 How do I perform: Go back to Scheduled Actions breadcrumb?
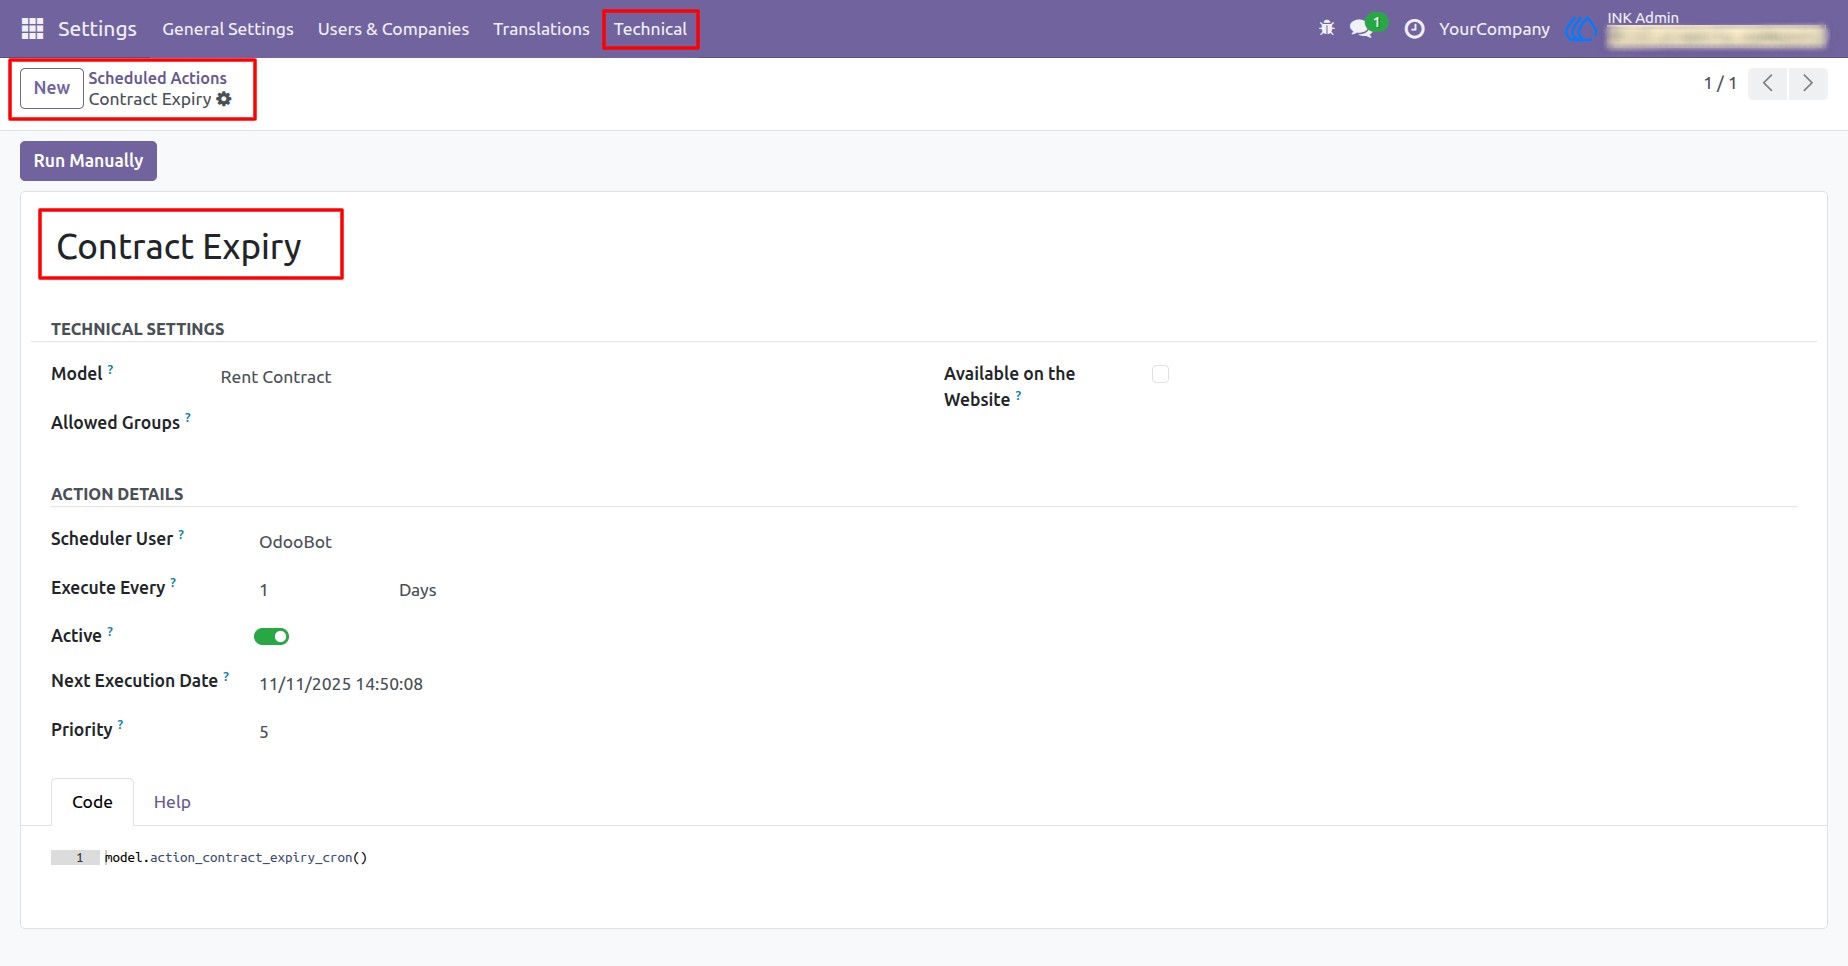pyautogui.click(x=157, y=78)
